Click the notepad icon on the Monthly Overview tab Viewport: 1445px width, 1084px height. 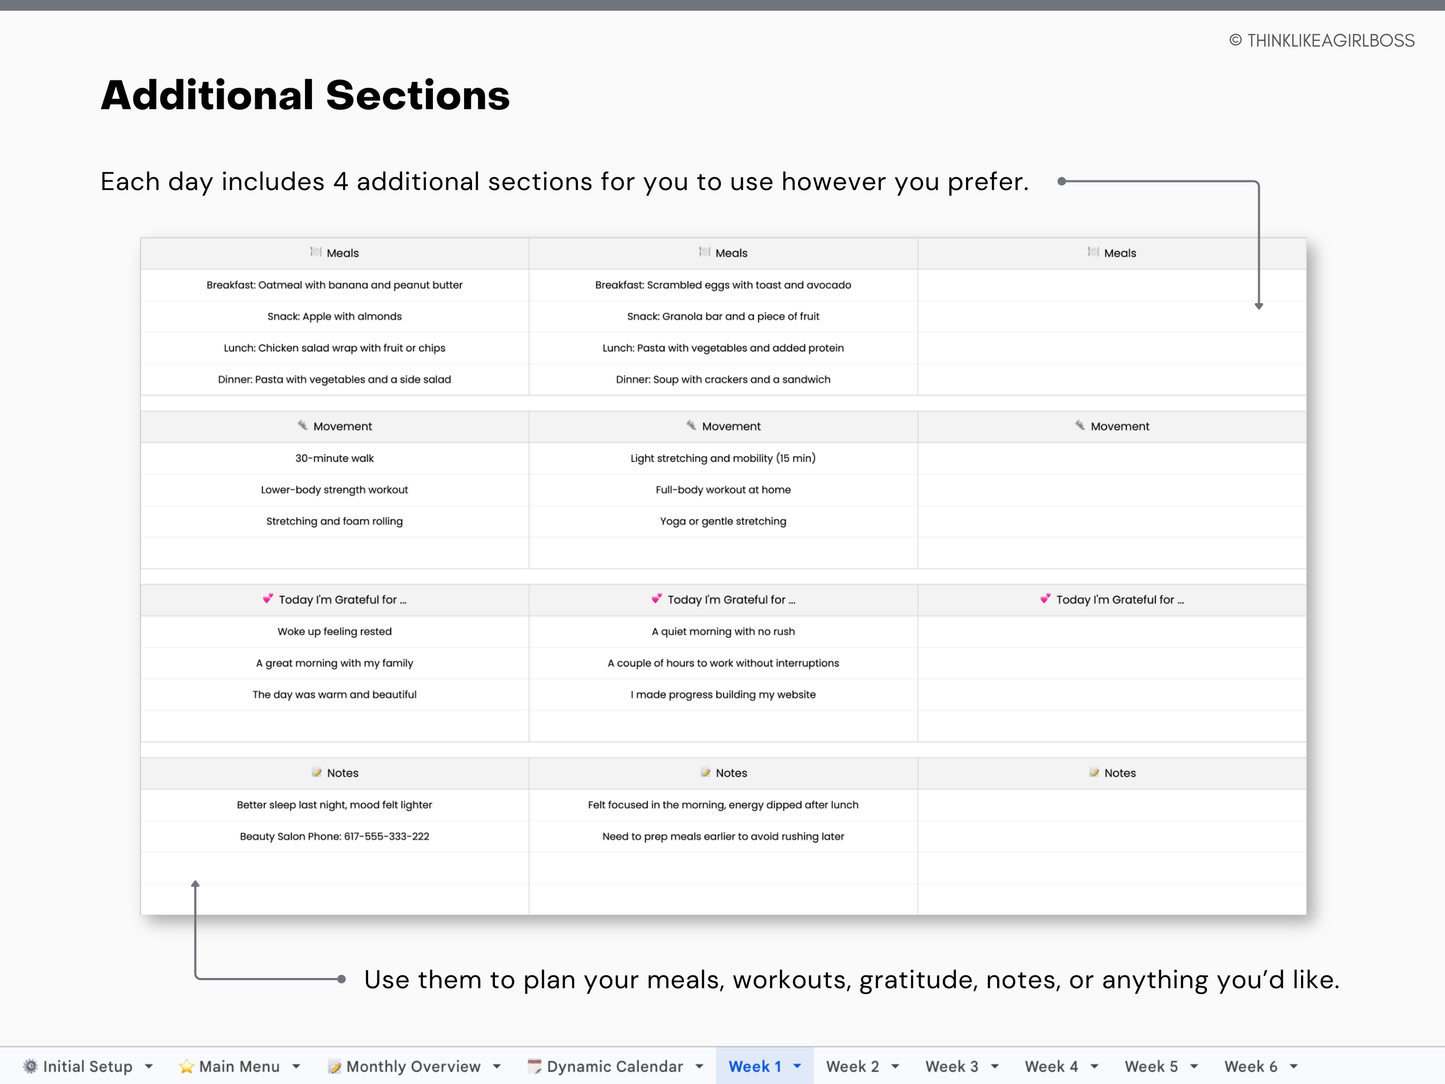[x=335, y=1066]
